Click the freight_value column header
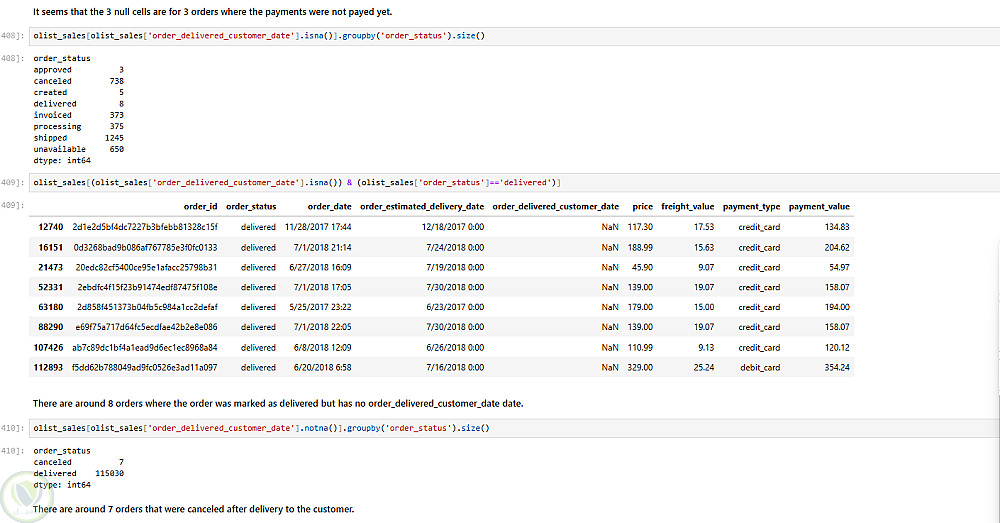 coord(687,207)
